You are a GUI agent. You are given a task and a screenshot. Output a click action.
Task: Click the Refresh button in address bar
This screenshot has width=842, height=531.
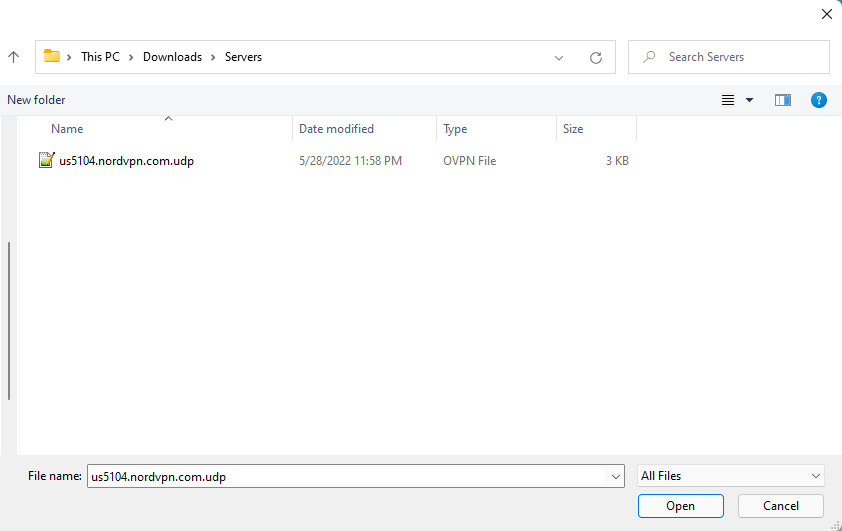coord(596,57)
